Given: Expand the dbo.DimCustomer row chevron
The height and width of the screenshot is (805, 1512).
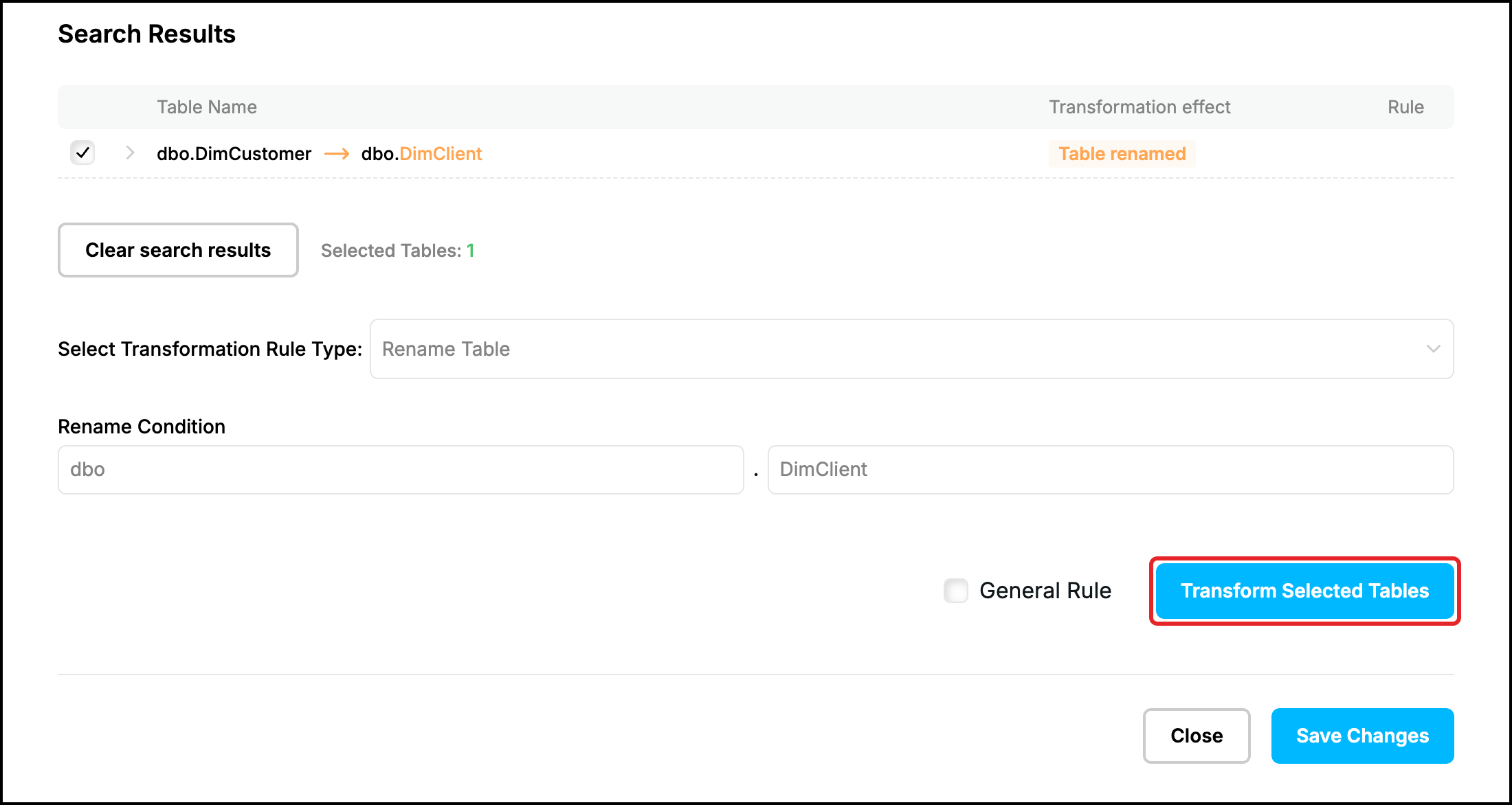Looking at the screenshot, I should point(130,154).
